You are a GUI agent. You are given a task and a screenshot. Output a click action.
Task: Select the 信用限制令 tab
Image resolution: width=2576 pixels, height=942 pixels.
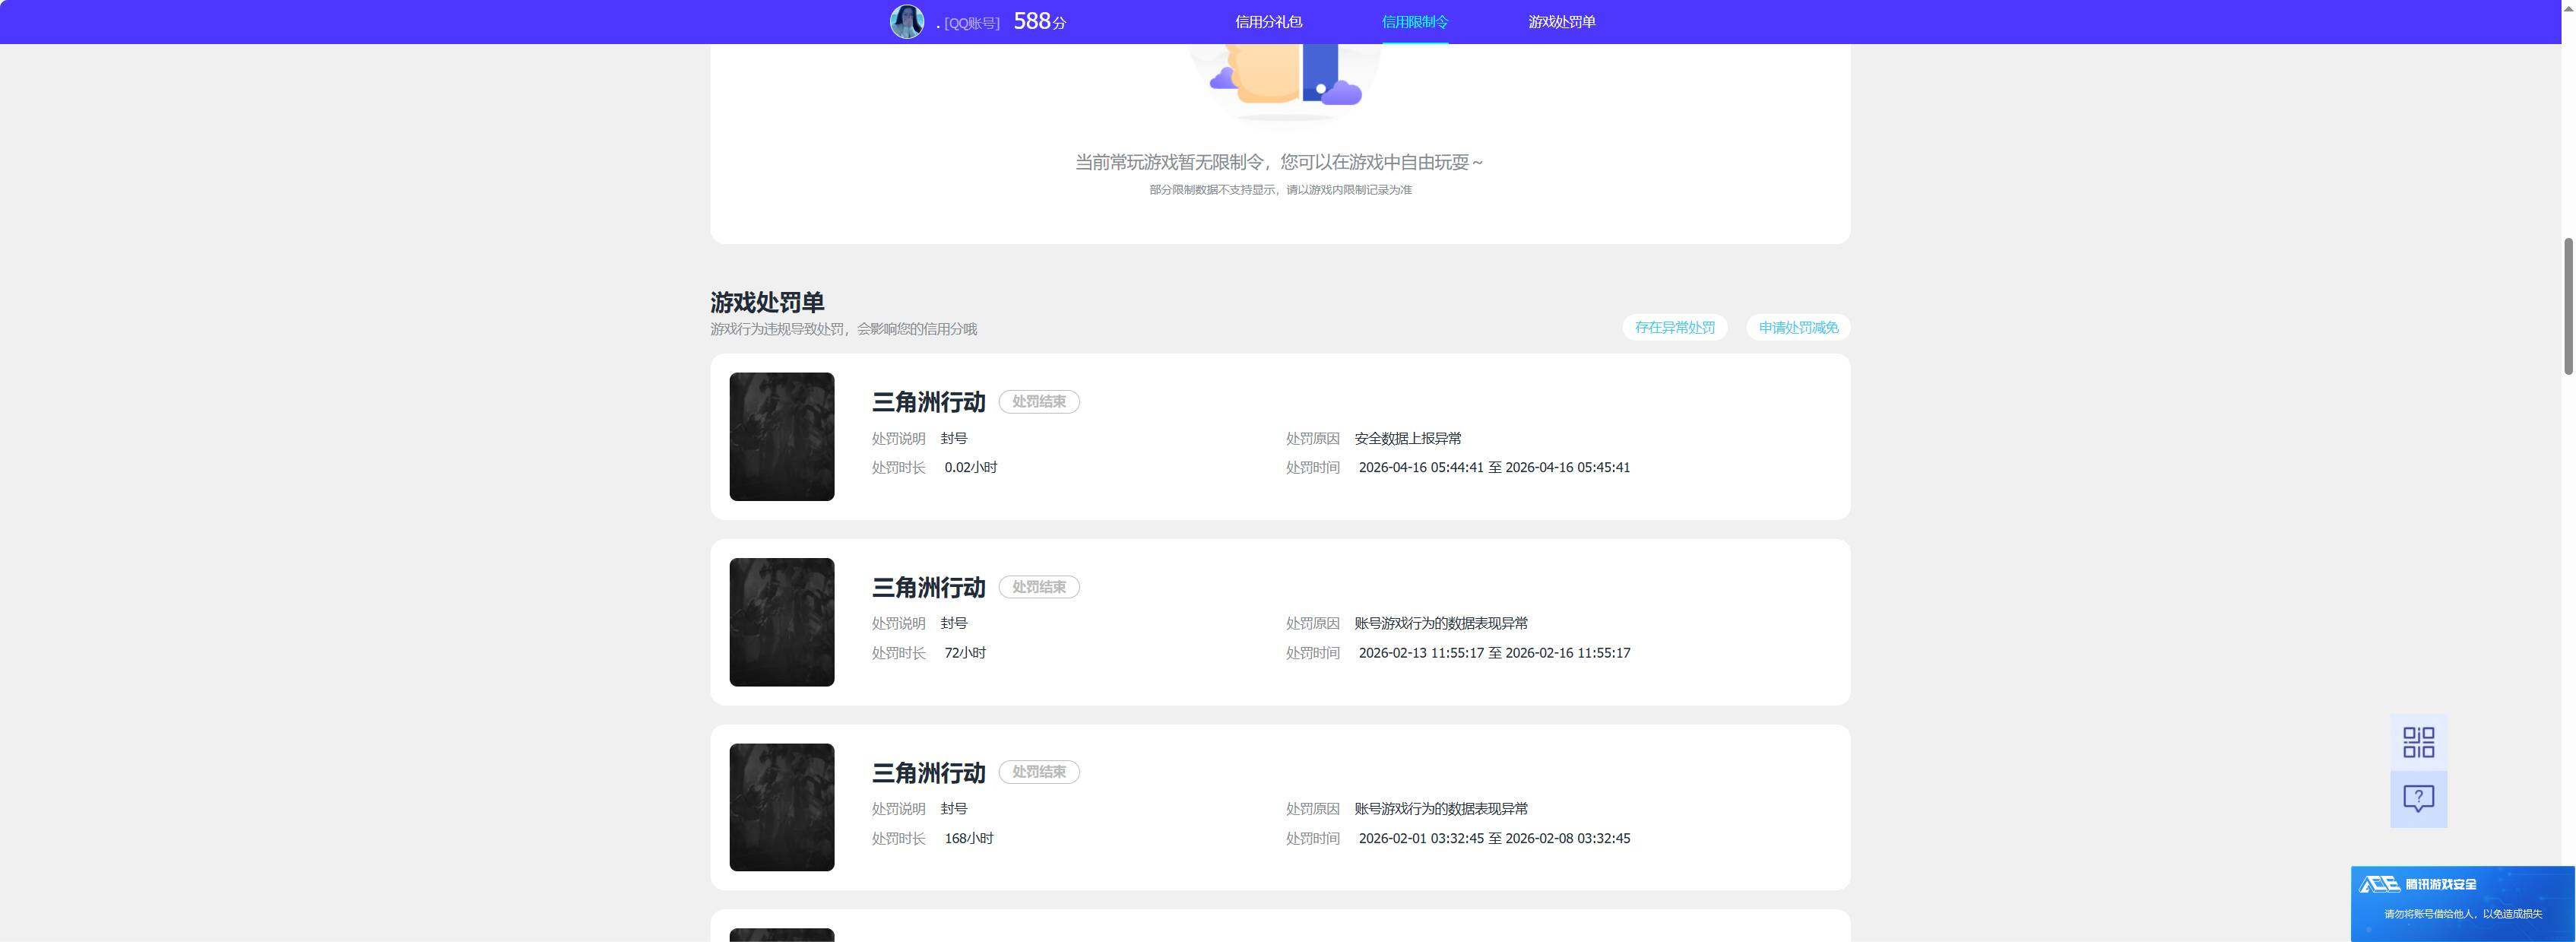pyautogui.click(x=1414, y=22)
